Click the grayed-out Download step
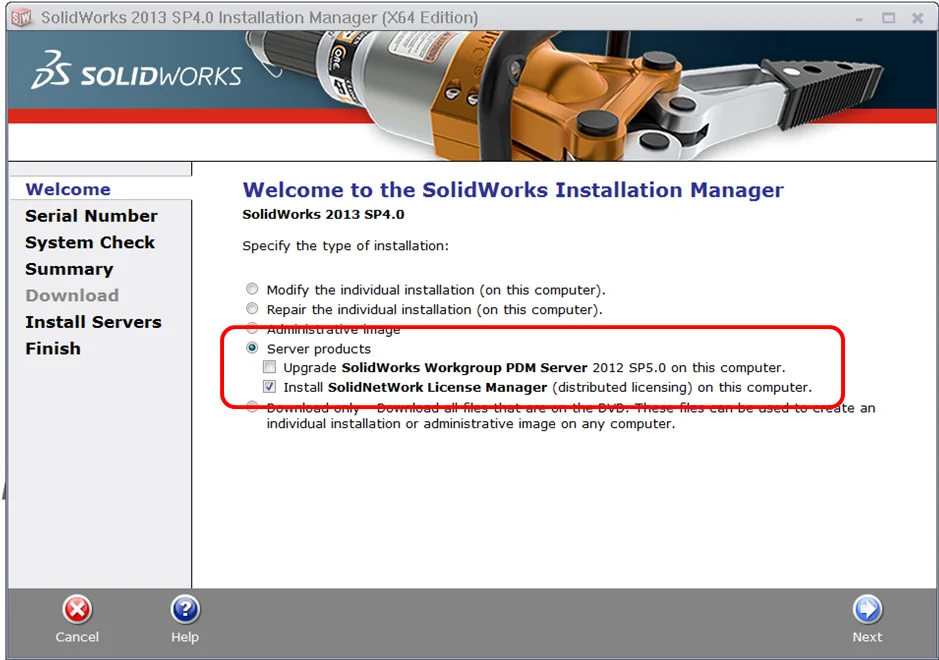 [x=71, y=295]
